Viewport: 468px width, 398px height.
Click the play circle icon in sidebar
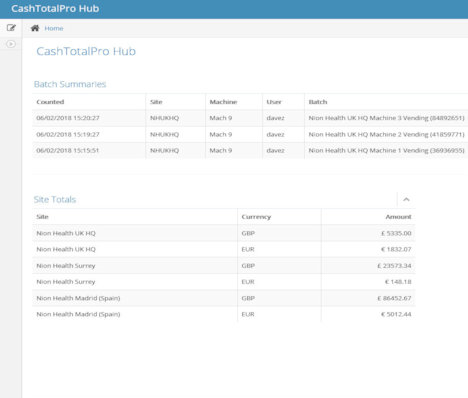click(x=11, y=44)
